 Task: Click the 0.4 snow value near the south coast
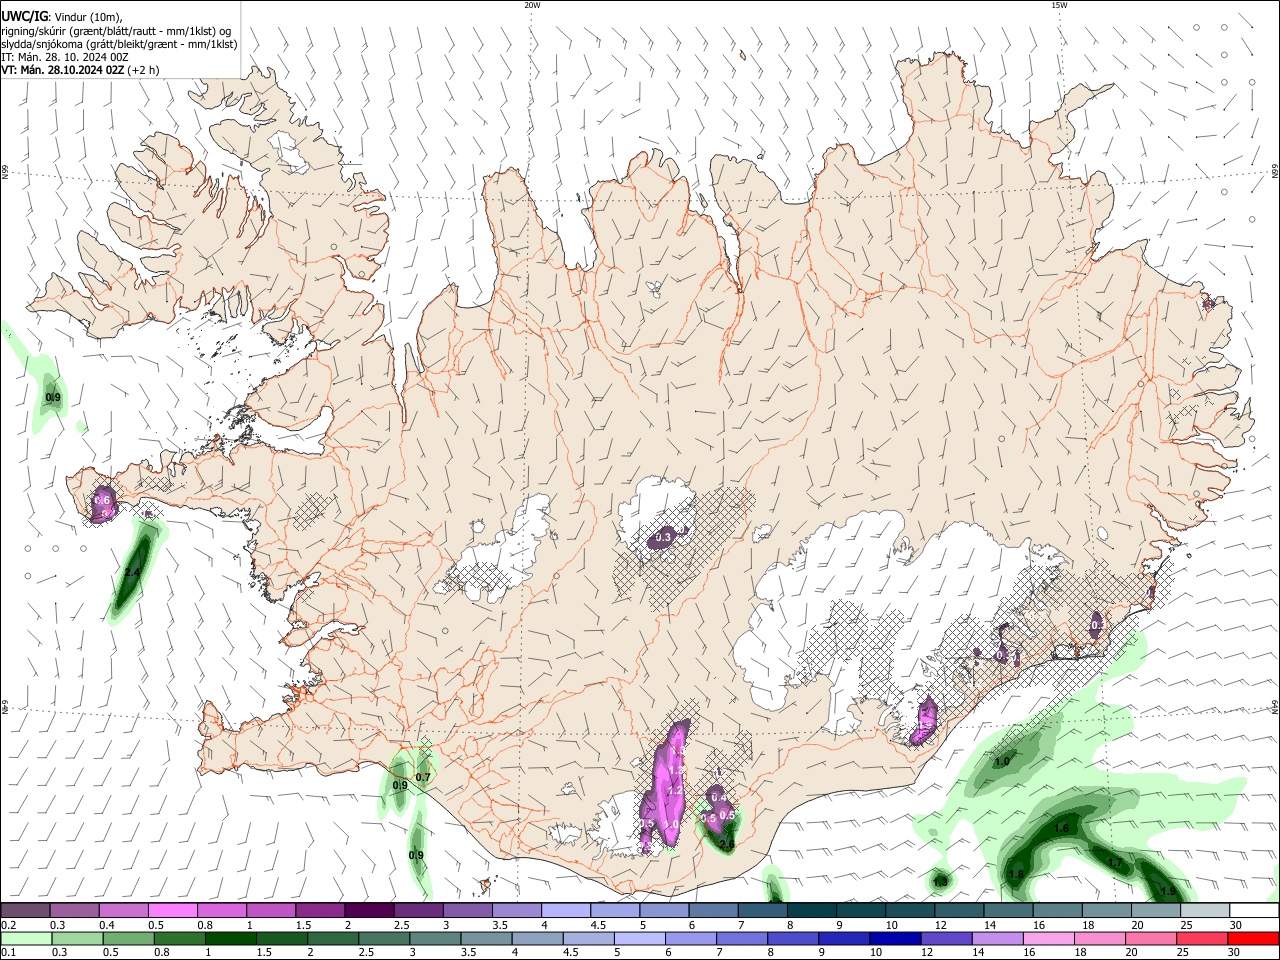click(718, 797)
